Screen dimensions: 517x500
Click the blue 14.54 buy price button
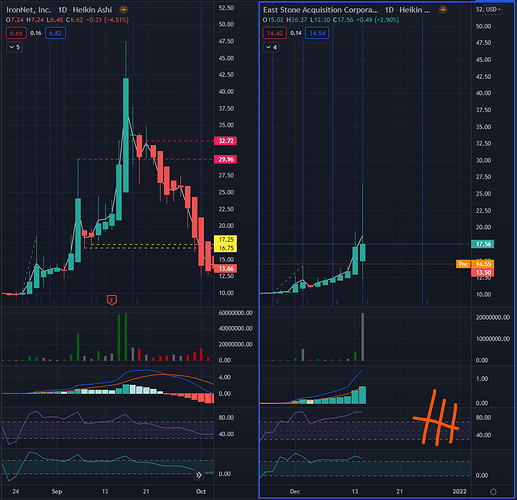[317, 33]
